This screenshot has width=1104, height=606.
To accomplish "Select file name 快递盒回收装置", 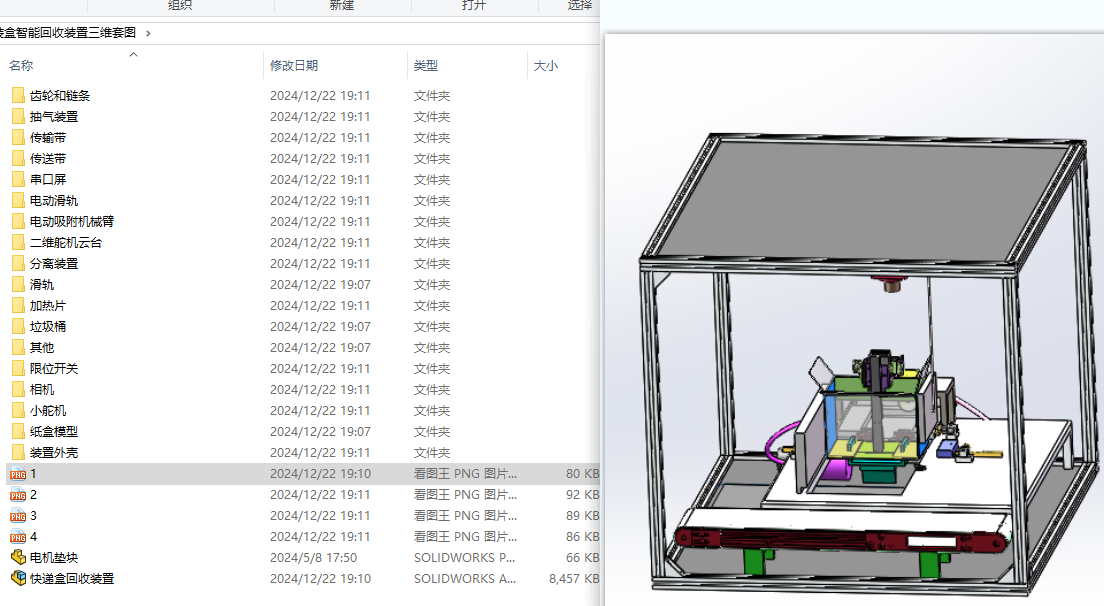I will coord(72,579).
